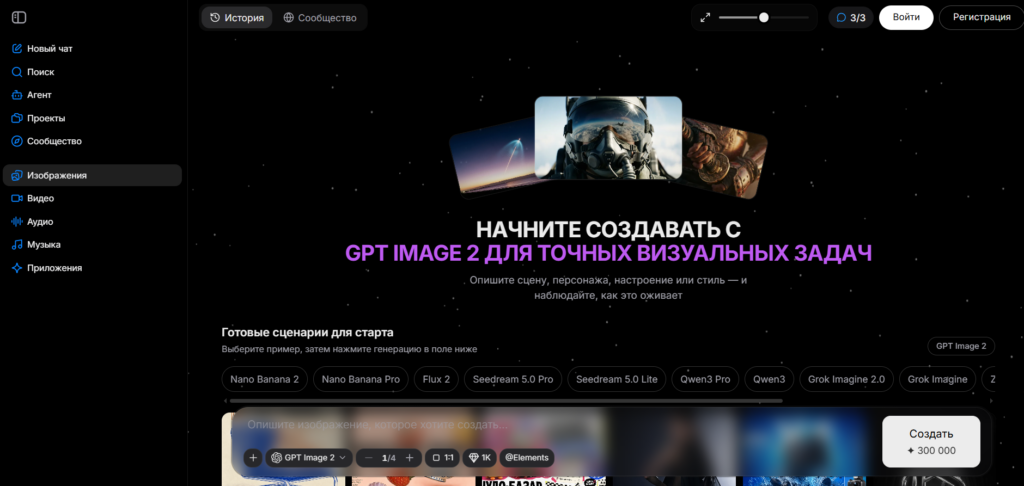The width and height of the screenshot is (1024, 486).
Task: Click the model chips horizontal scrollbar
Action: (505, 400)
